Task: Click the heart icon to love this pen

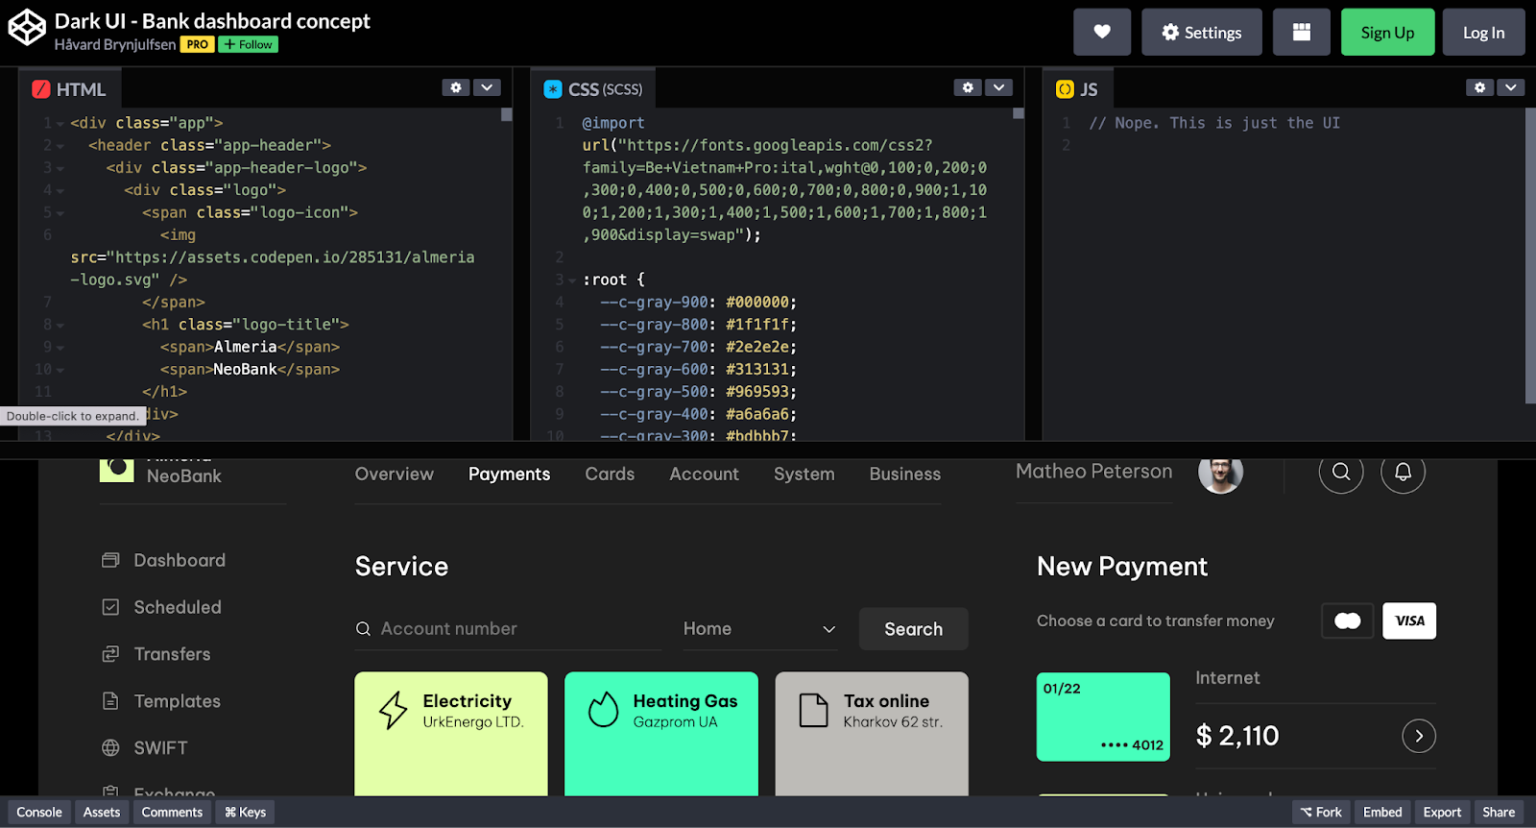Action: coord(1102,31)
